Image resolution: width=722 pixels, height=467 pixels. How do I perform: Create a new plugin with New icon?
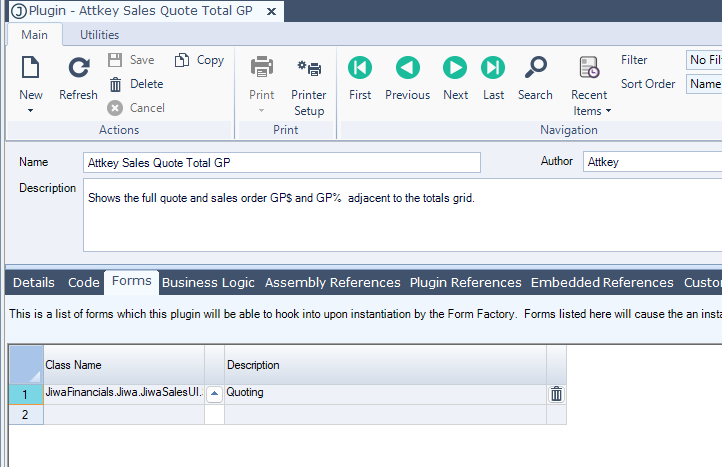click(30, 68)
